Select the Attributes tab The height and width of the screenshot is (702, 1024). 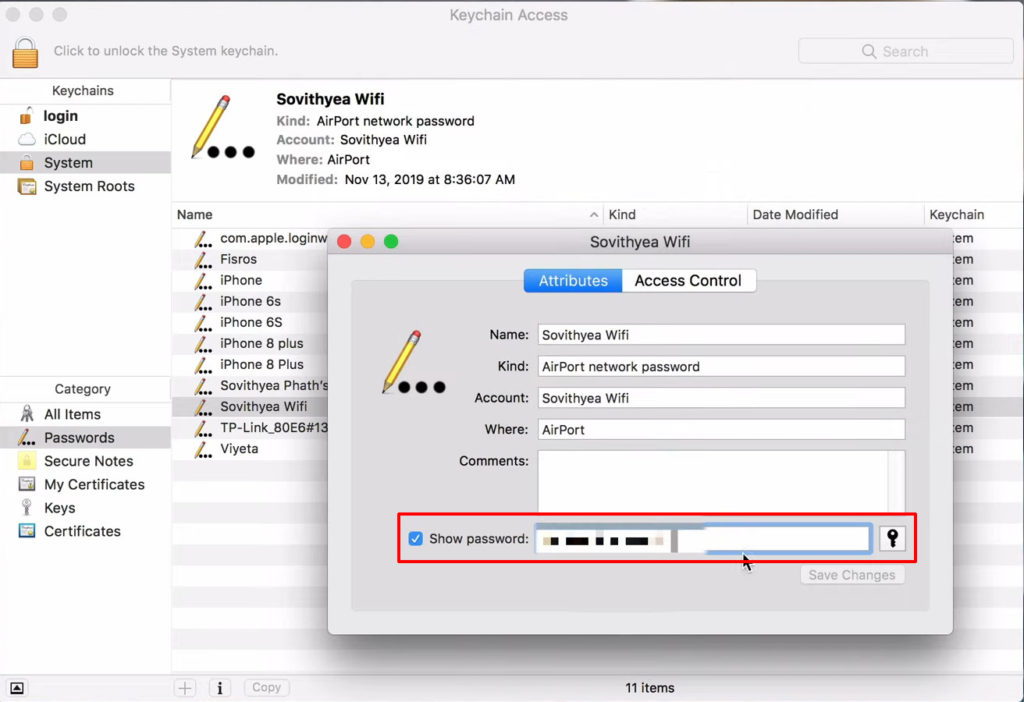[572, 280]
